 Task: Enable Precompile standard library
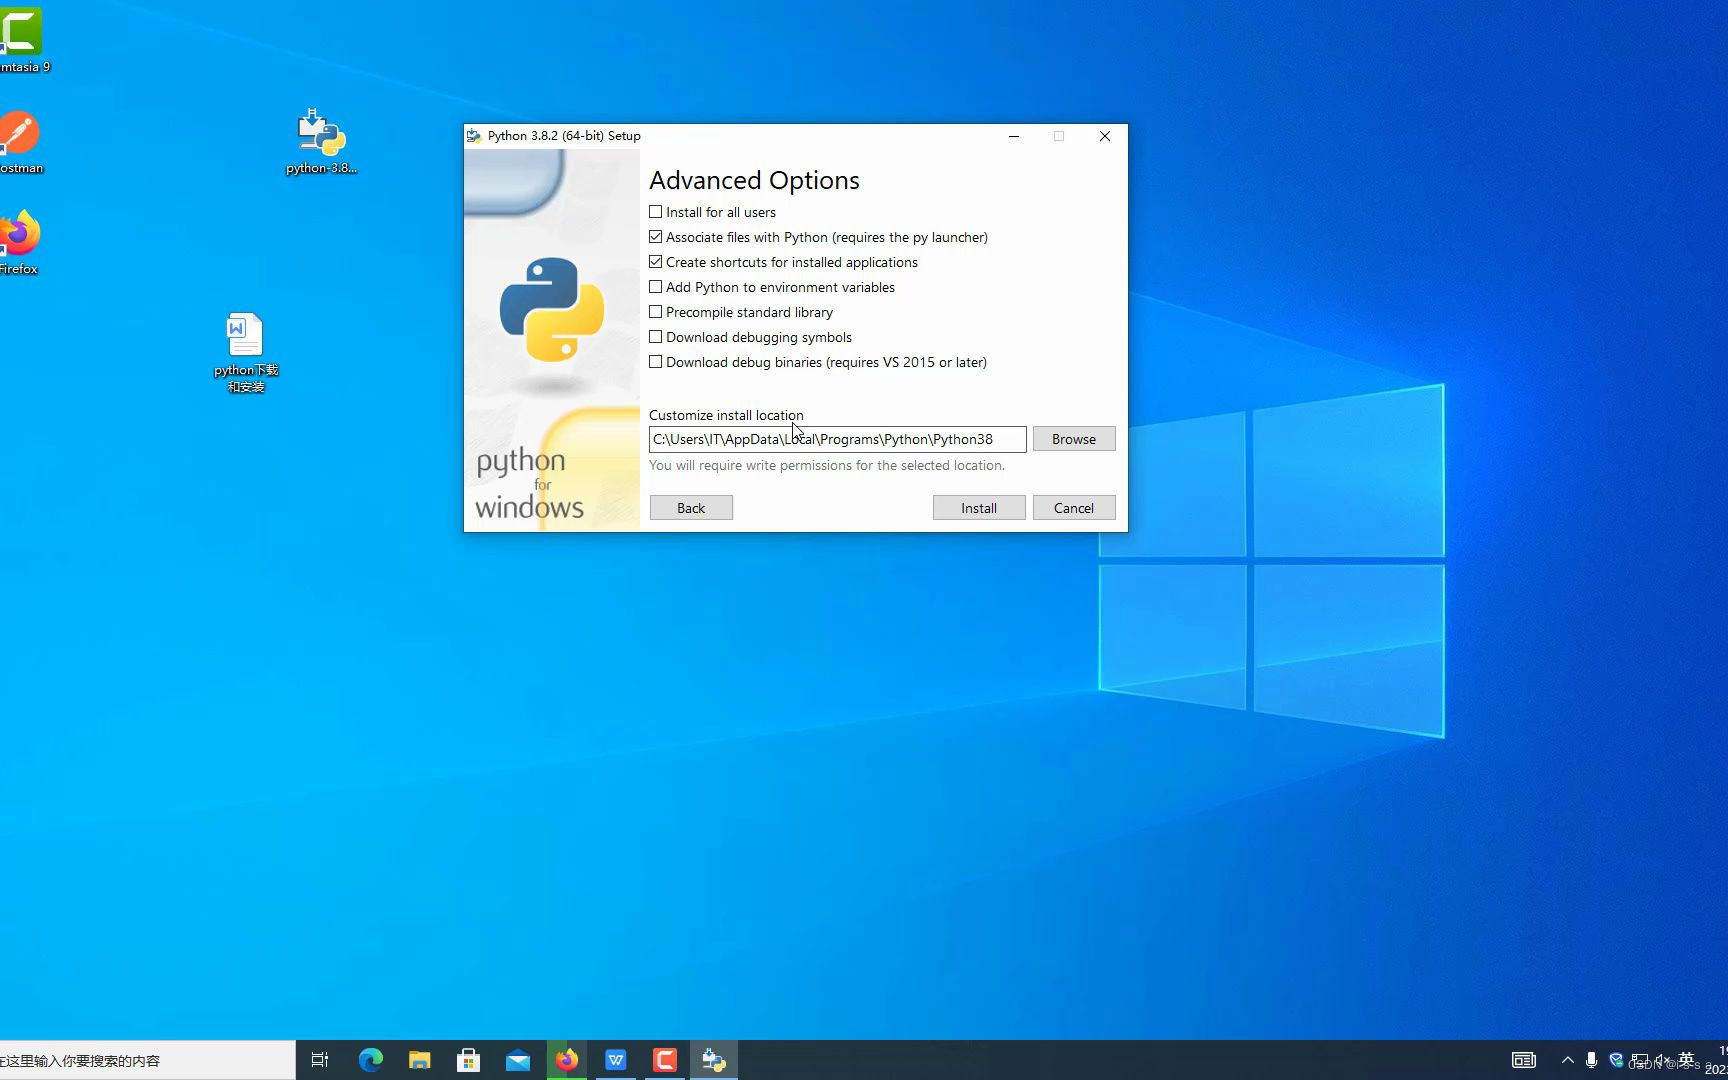pos(656,312)
